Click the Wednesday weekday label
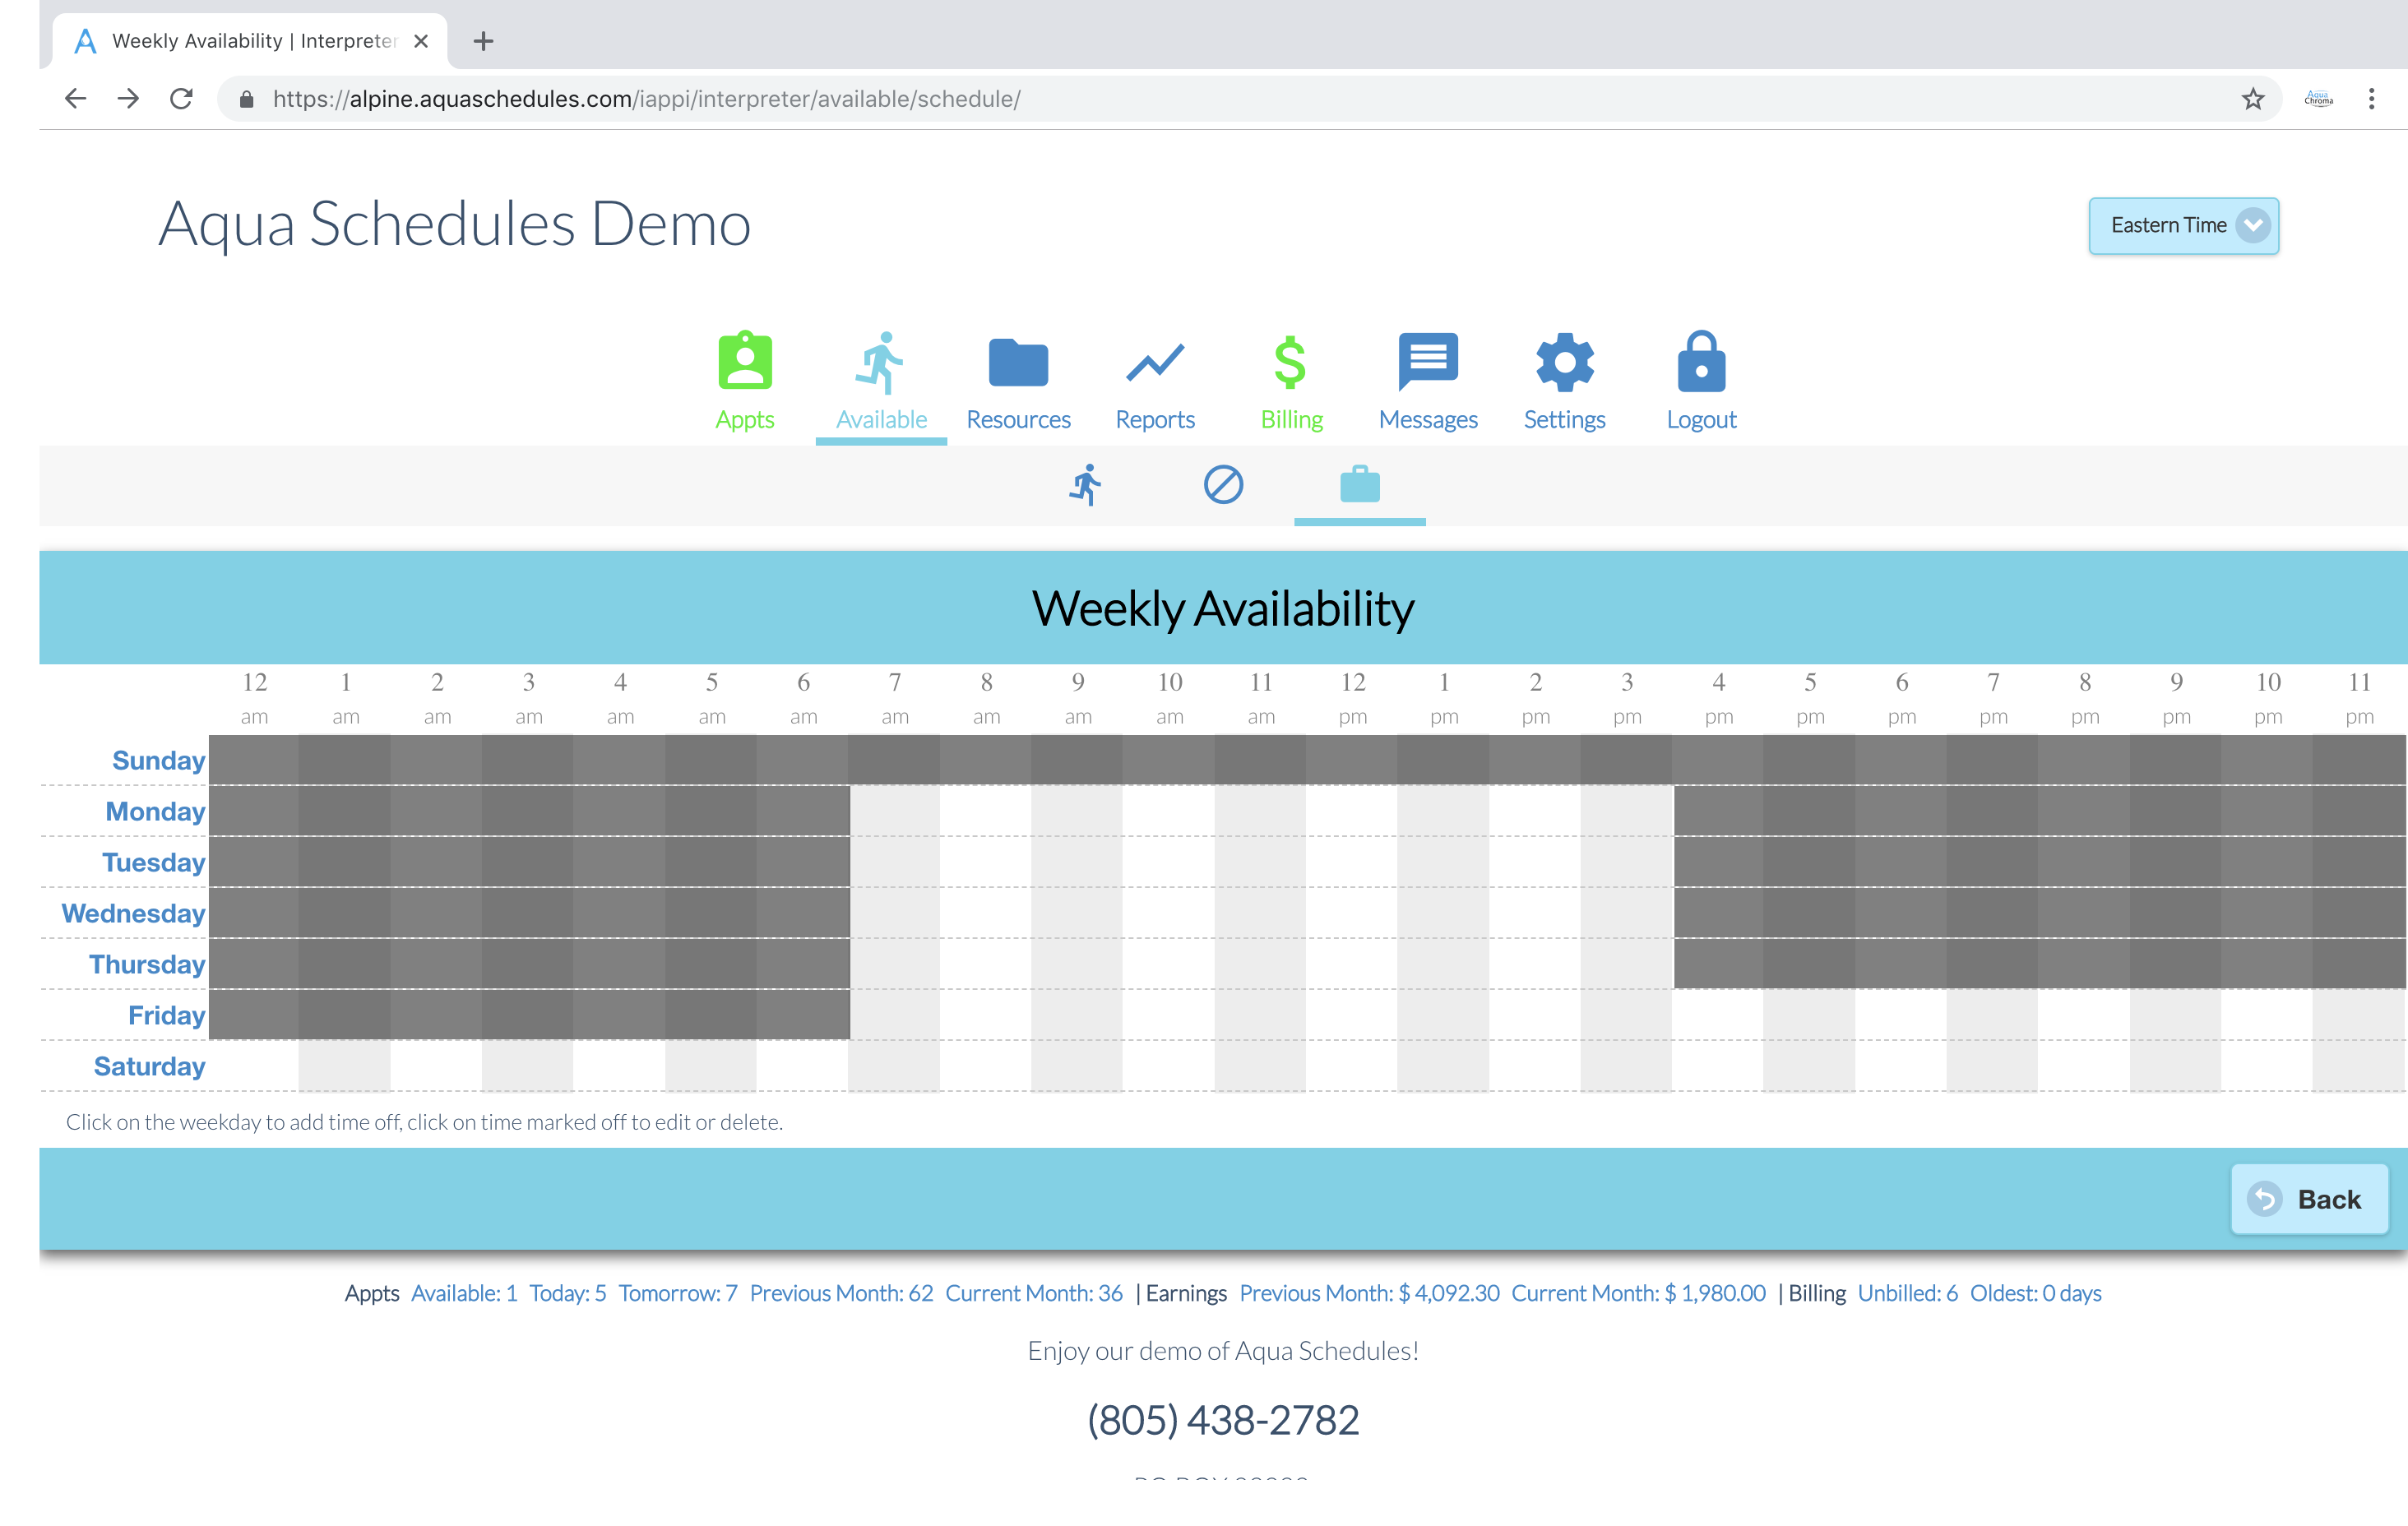The height and width of the screenshot is (1526, 2408). (x=133, y=913)
